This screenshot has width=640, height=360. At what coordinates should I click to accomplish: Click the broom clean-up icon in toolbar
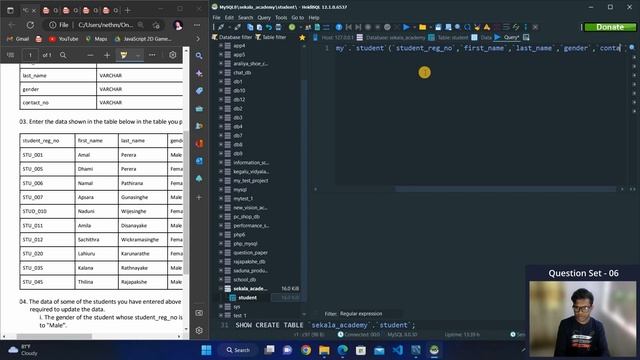[477, 27]
